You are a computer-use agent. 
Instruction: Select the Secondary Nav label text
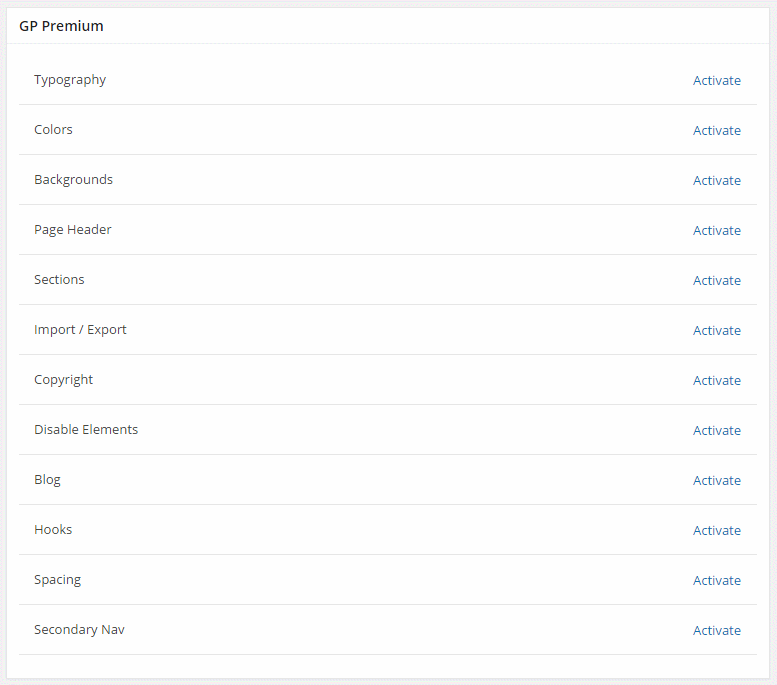[x=79, y=630]
